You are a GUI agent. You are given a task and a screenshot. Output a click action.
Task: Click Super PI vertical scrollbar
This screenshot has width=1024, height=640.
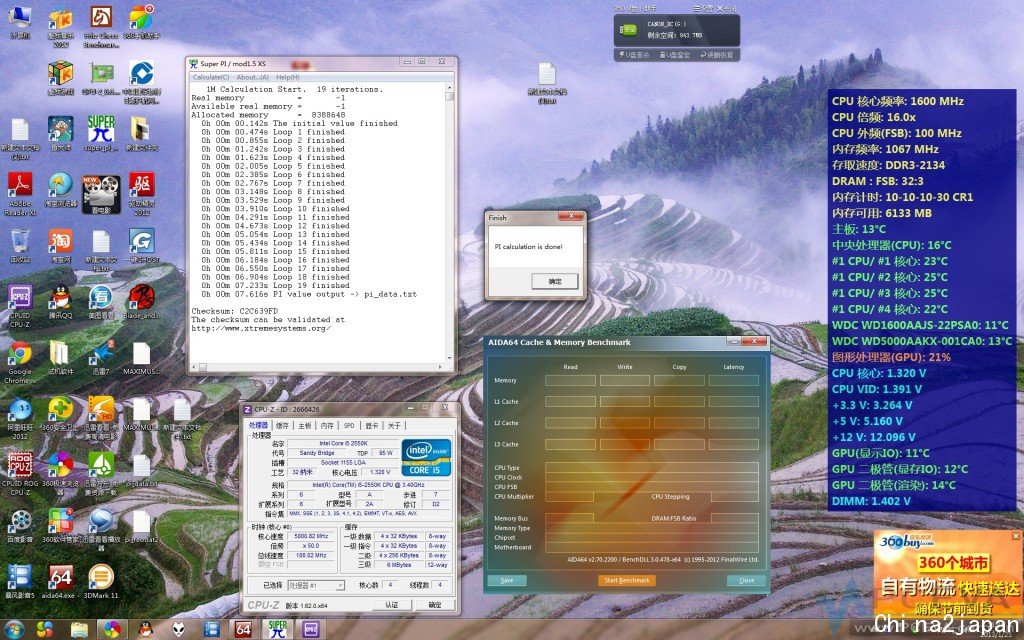click(449, 222)
